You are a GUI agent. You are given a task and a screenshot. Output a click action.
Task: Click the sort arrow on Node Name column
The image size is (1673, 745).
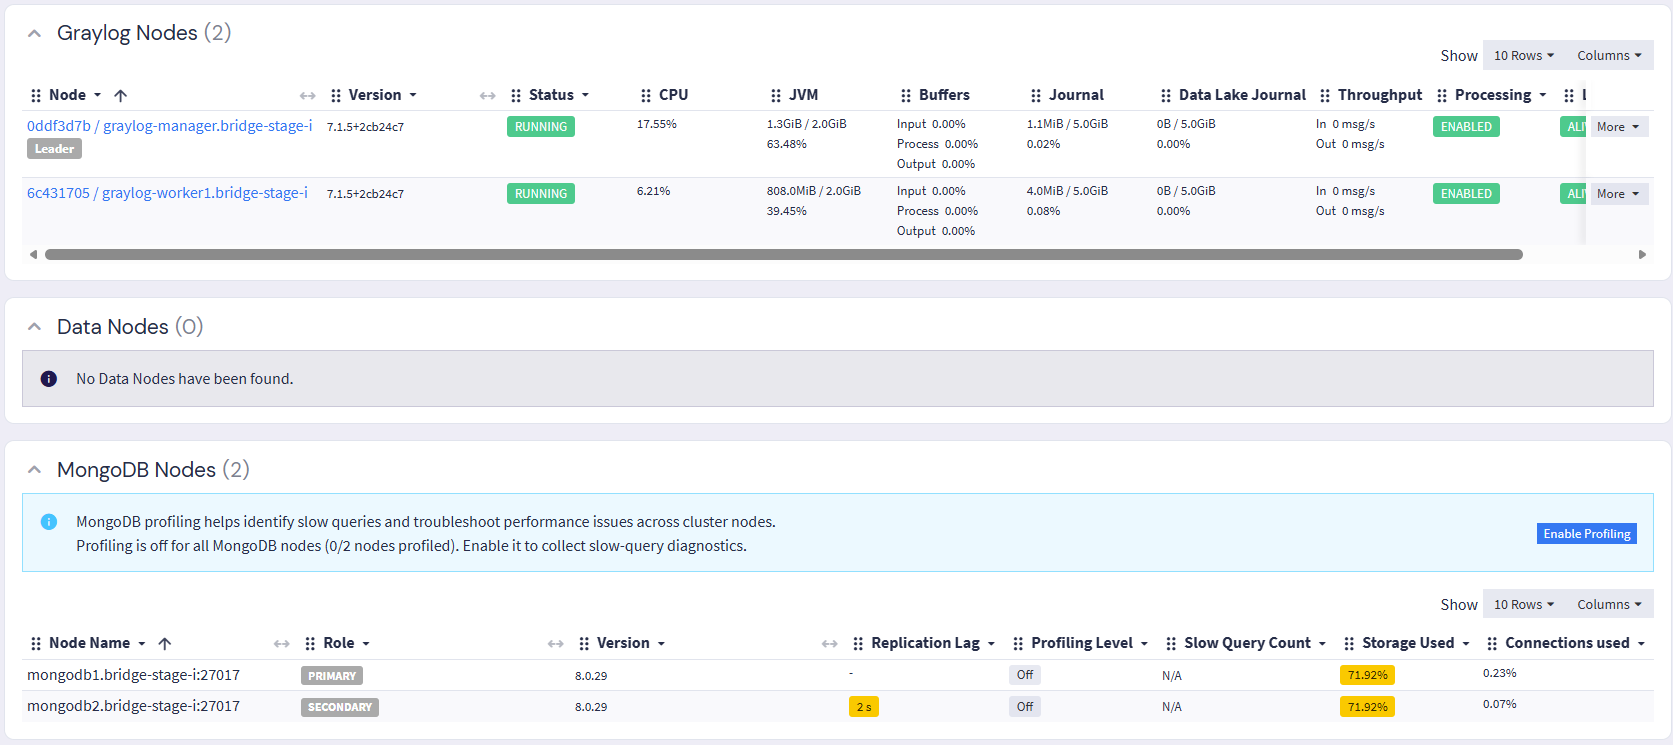[165, 644]
